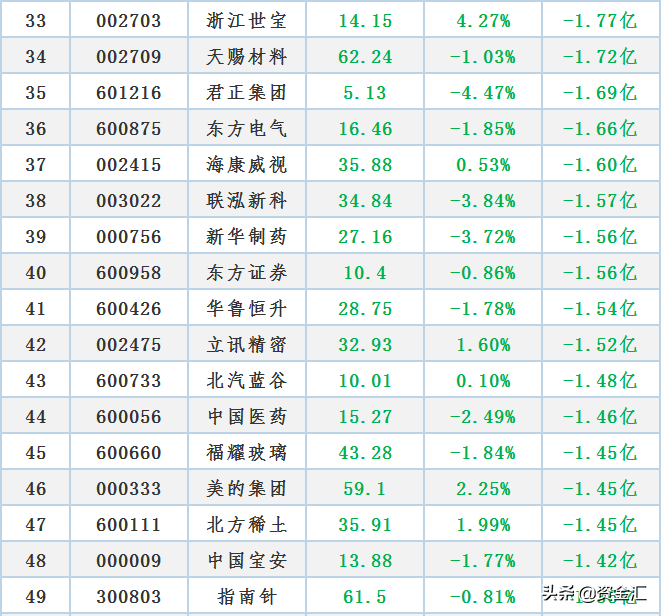Select stock code 000009

129,561
